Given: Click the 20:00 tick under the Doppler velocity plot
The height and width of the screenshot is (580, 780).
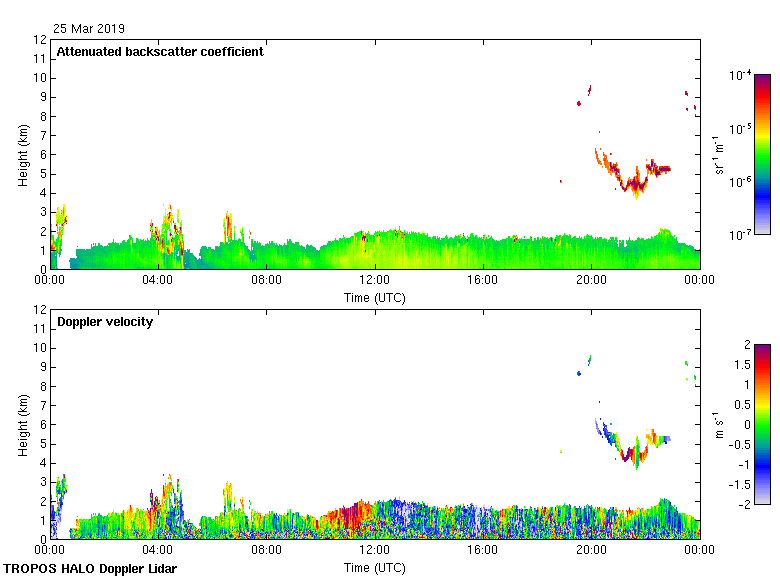Looking at the screenshot, I should (x=591, y=551).
